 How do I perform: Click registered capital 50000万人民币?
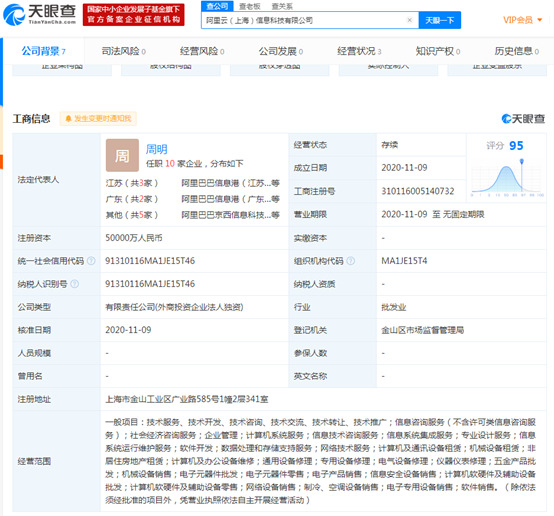(x=134, y=238)
